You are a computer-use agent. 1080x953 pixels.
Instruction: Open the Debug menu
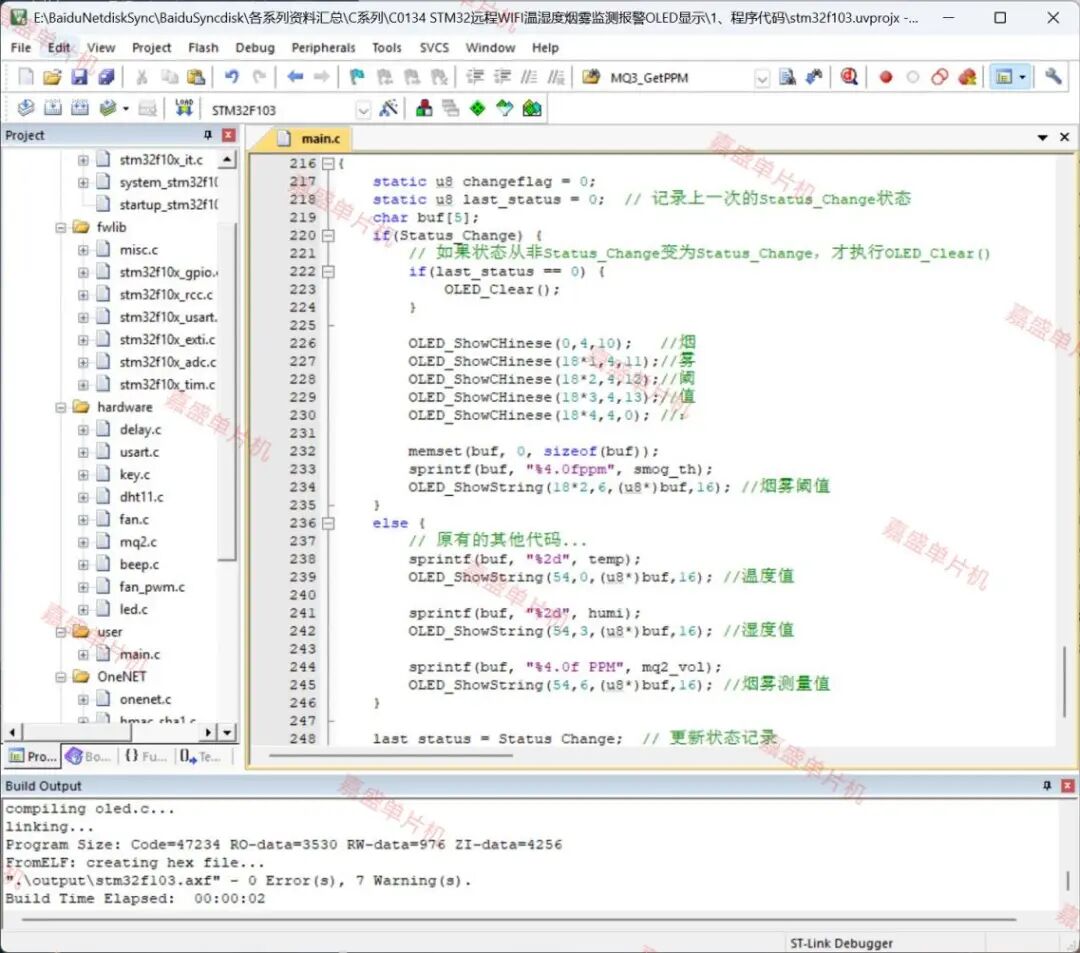[255, 48]
